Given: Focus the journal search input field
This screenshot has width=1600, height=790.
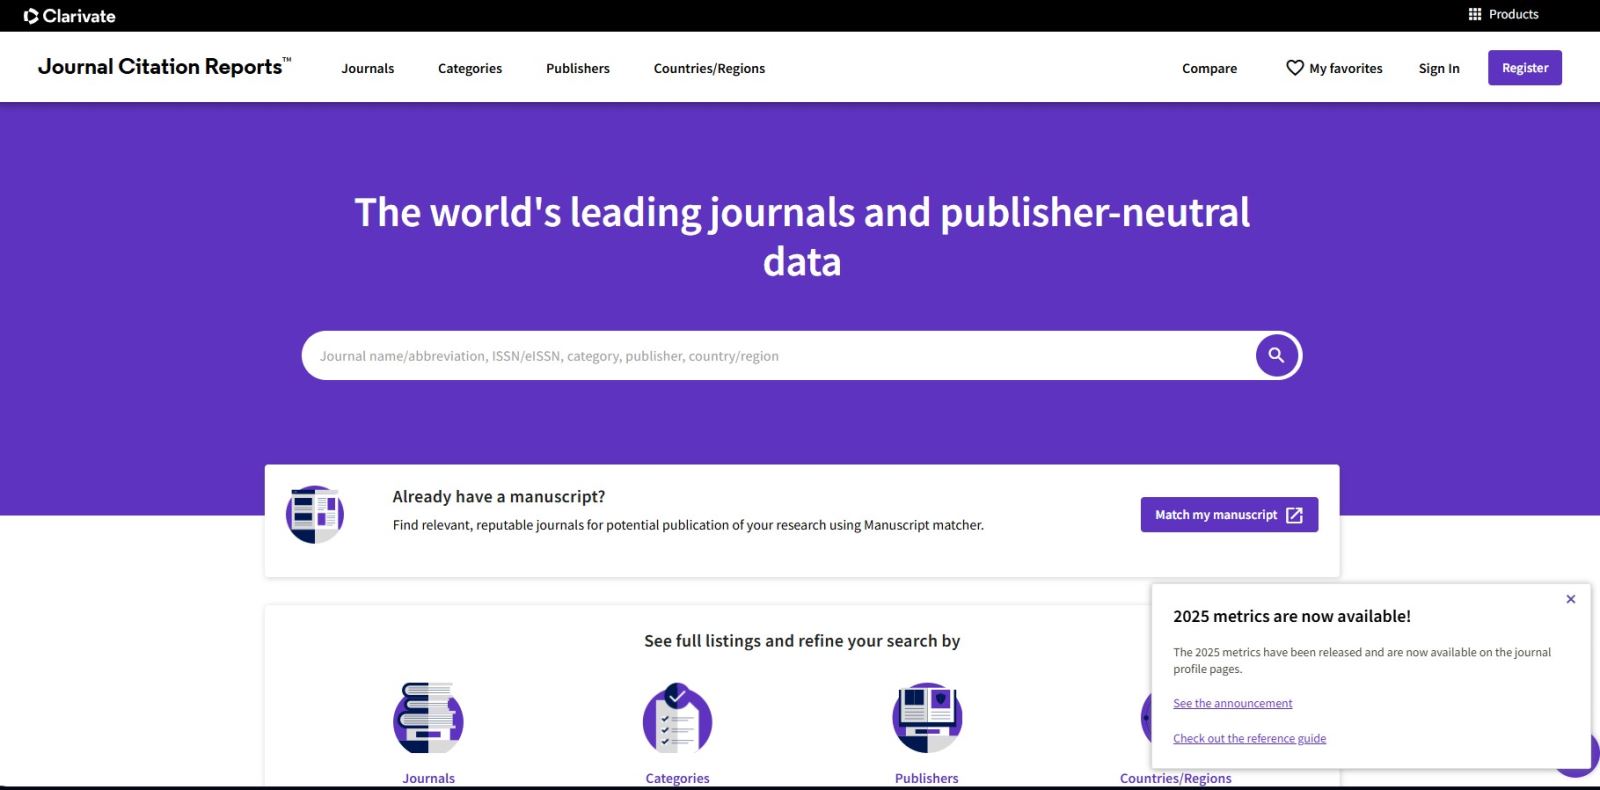Looking at the screenshot, I should point(778,356).
